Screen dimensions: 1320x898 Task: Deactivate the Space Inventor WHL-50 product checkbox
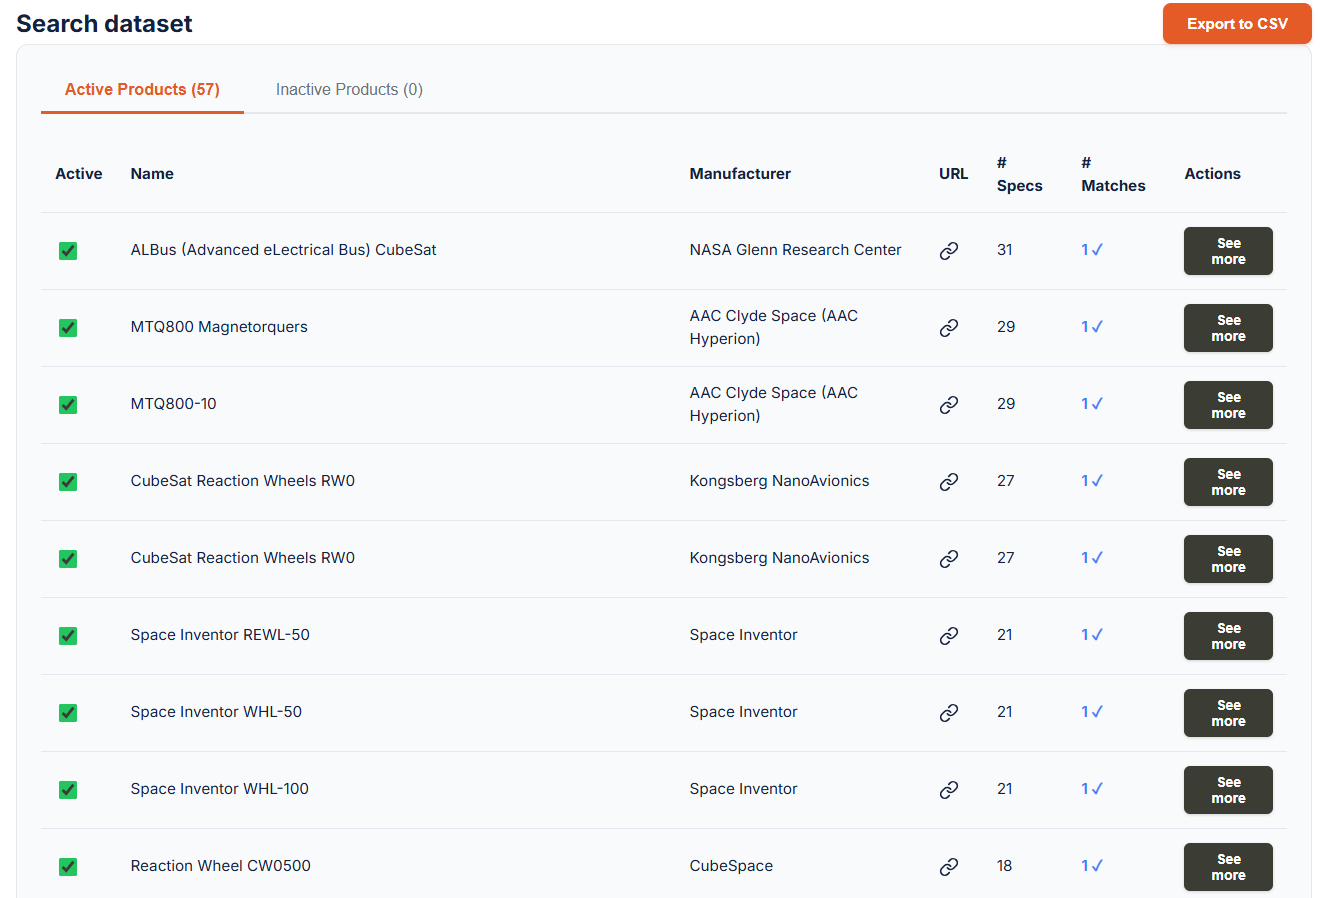(x=68, y=713)
